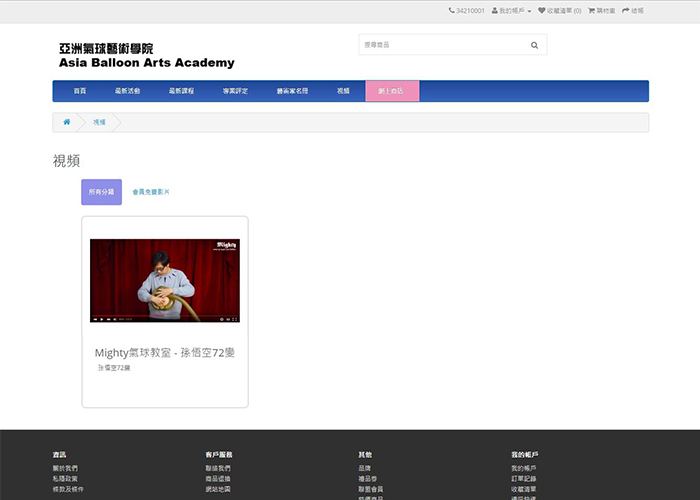Click the home icon in breadcrumb

[x=66, y=122]
